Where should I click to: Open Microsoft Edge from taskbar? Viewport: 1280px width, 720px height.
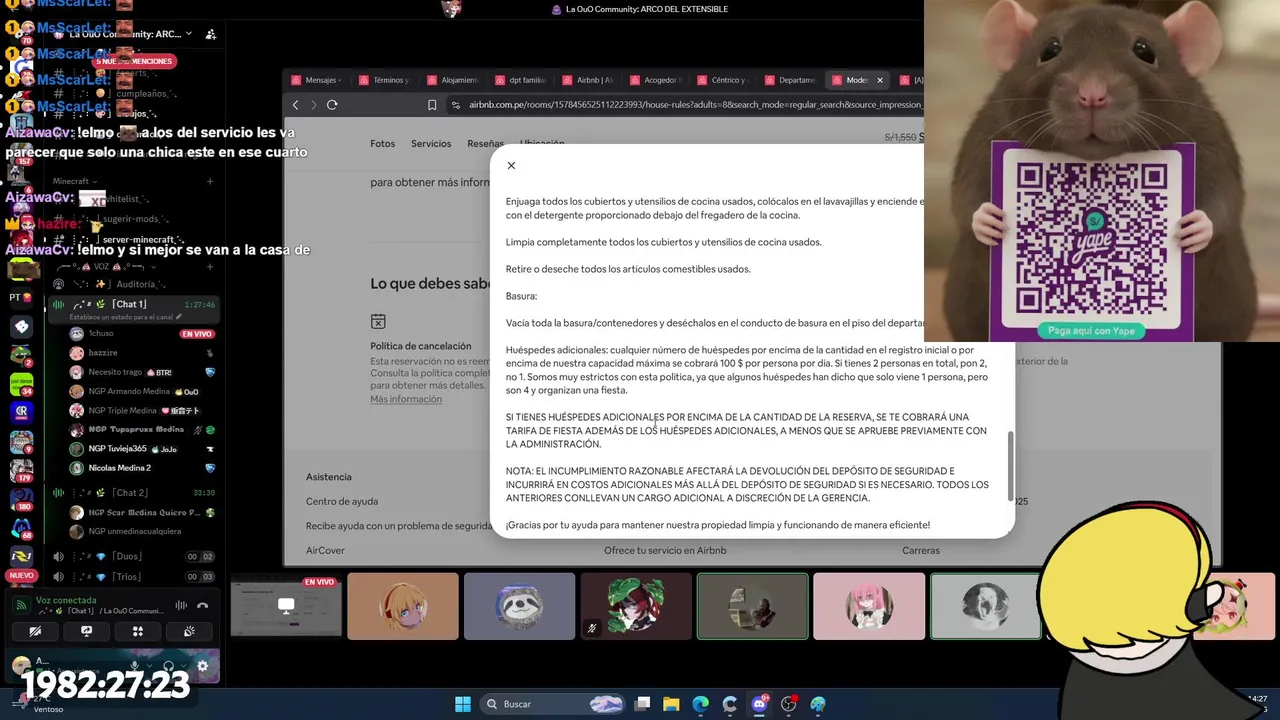701,704
